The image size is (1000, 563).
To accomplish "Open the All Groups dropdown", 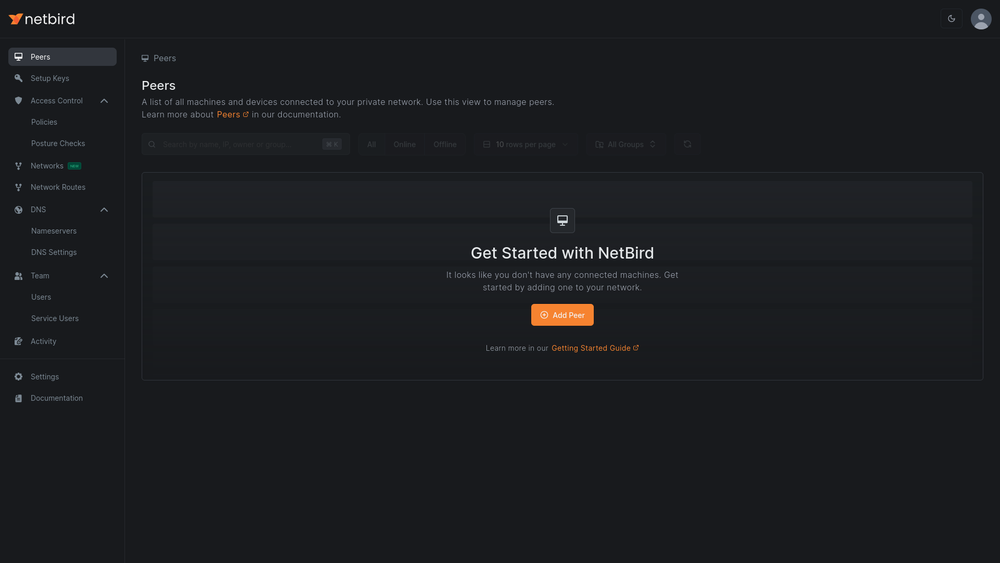I will [x=625, y=144].
